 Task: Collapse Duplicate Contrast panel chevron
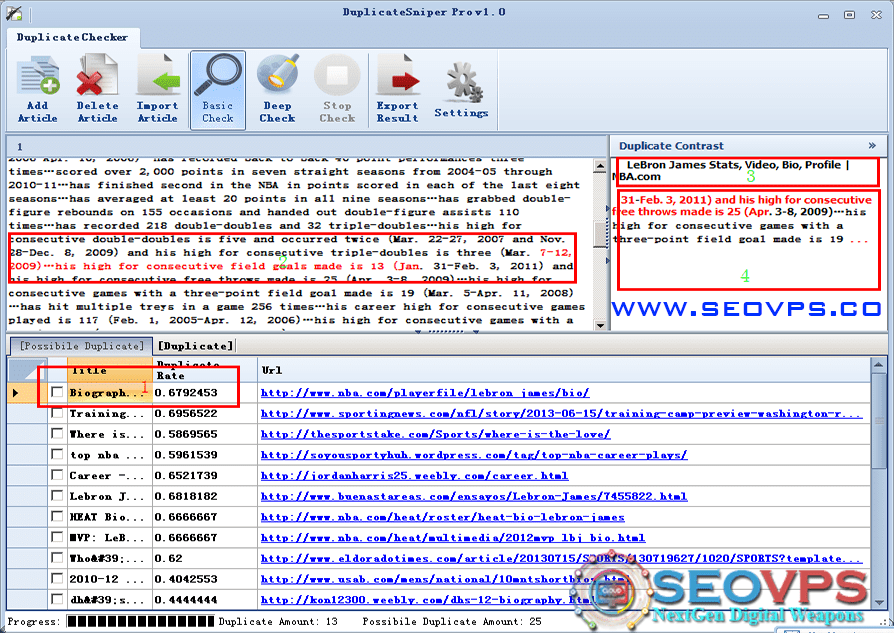click(872, 145)
